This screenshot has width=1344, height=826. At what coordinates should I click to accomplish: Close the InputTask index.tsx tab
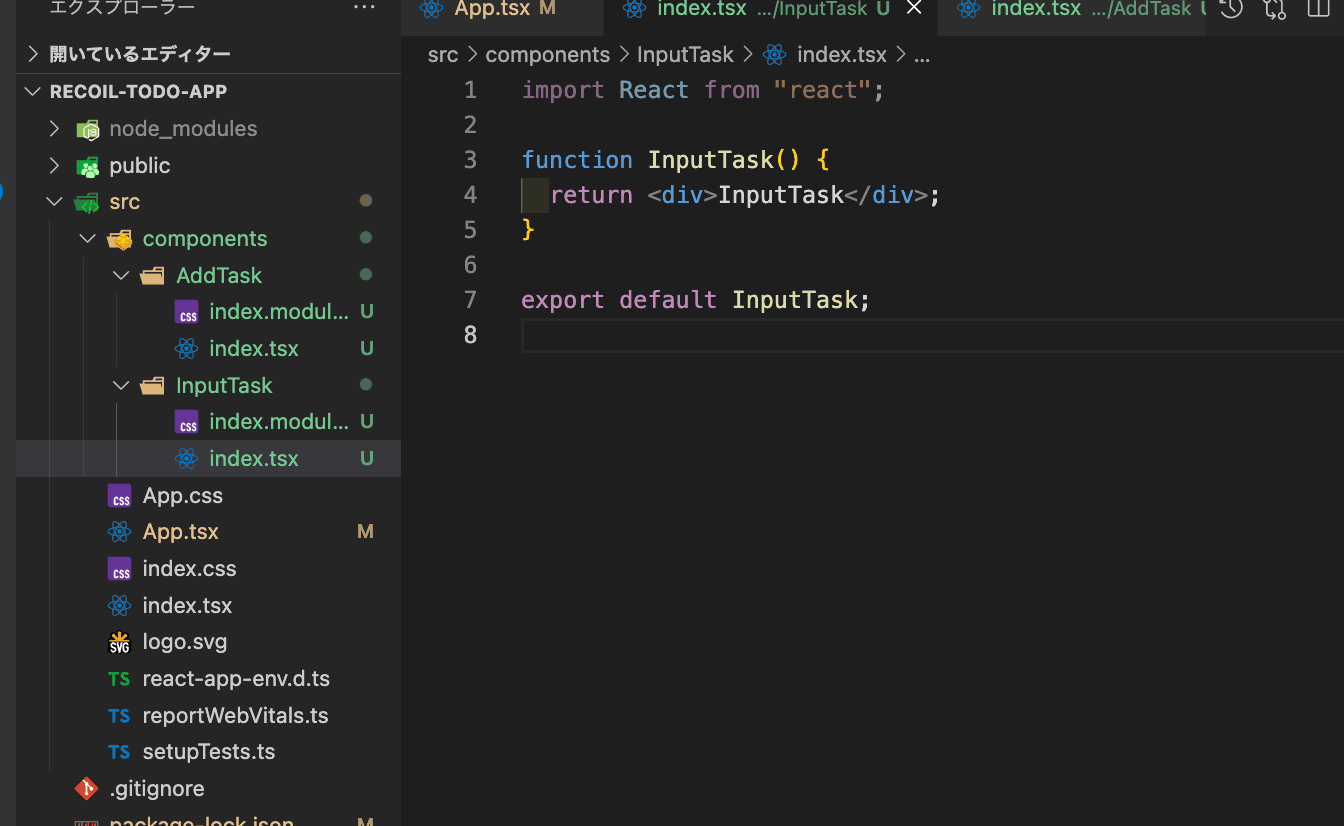click(x=913, y=9)
